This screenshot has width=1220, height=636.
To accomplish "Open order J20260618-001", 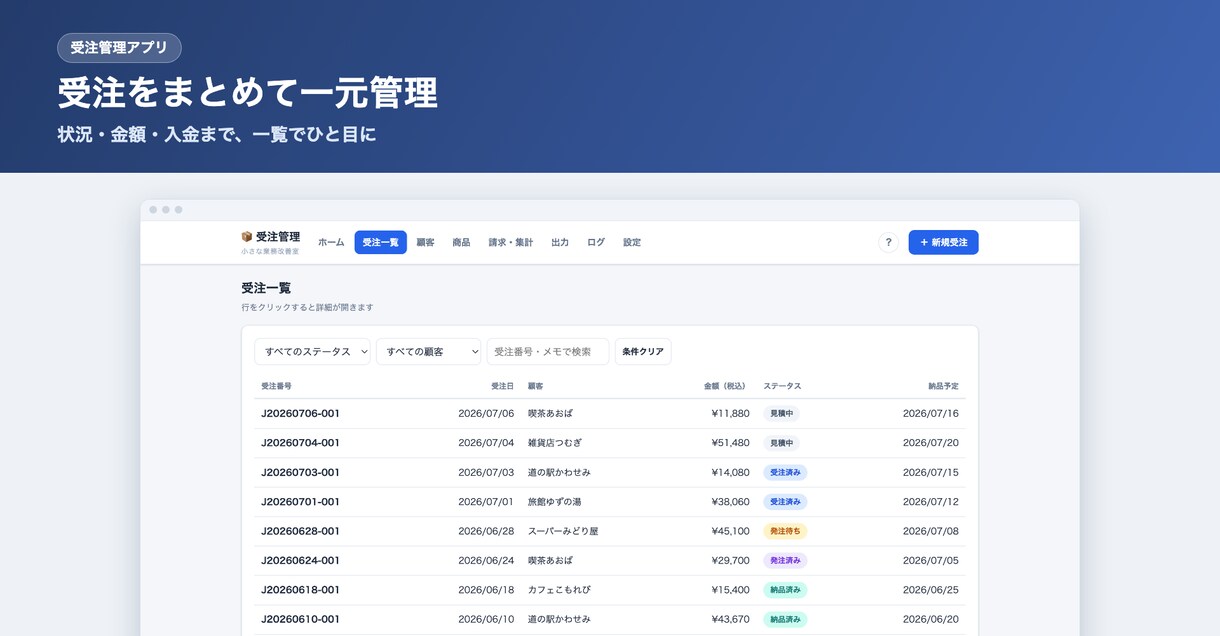I will pos(610,590).
